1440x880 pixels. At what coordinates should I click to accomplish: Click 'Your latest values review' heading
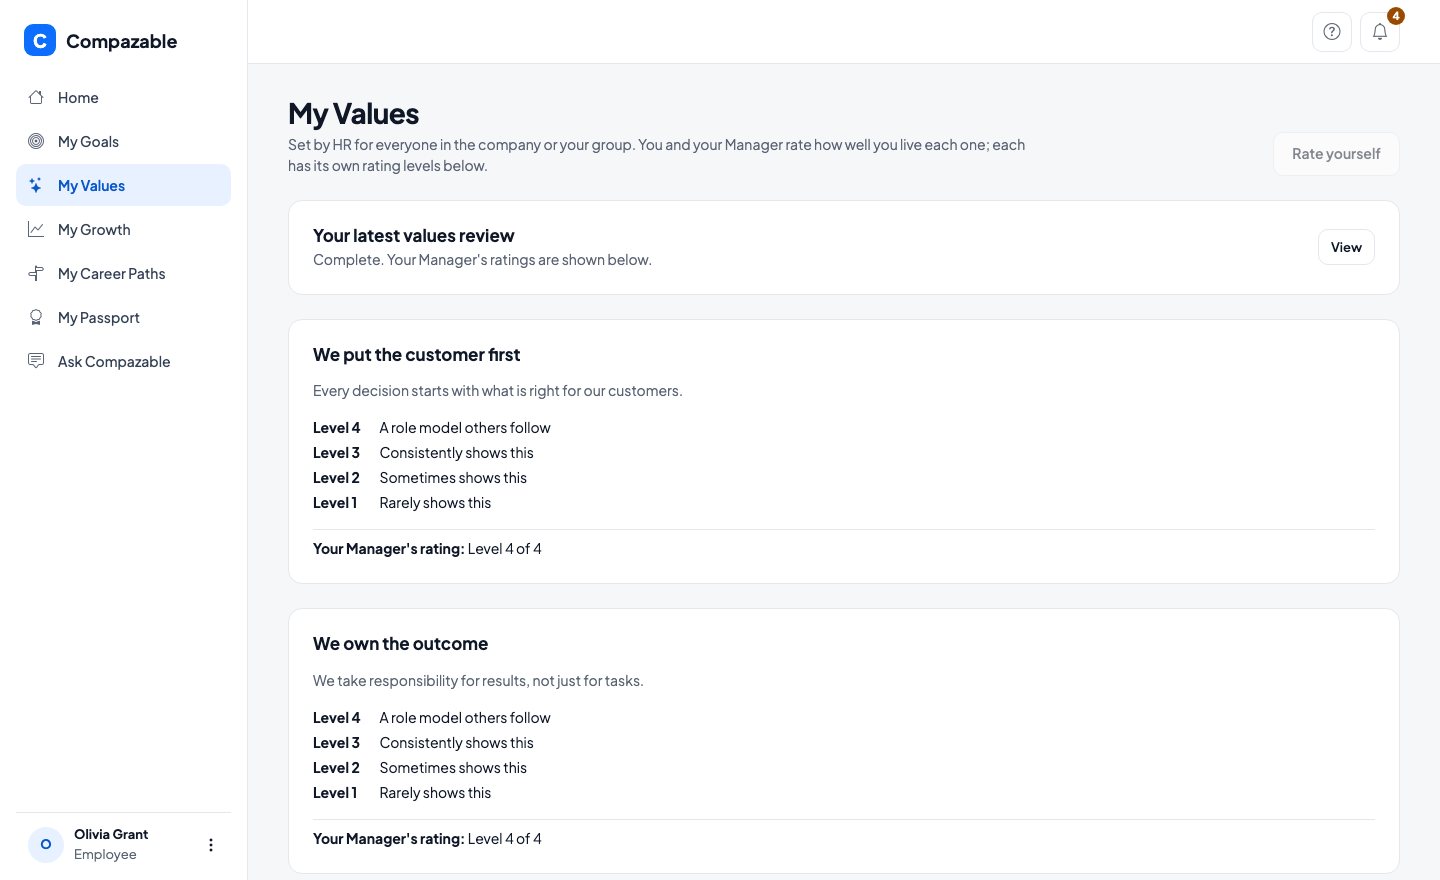click(x=413, y=236)
